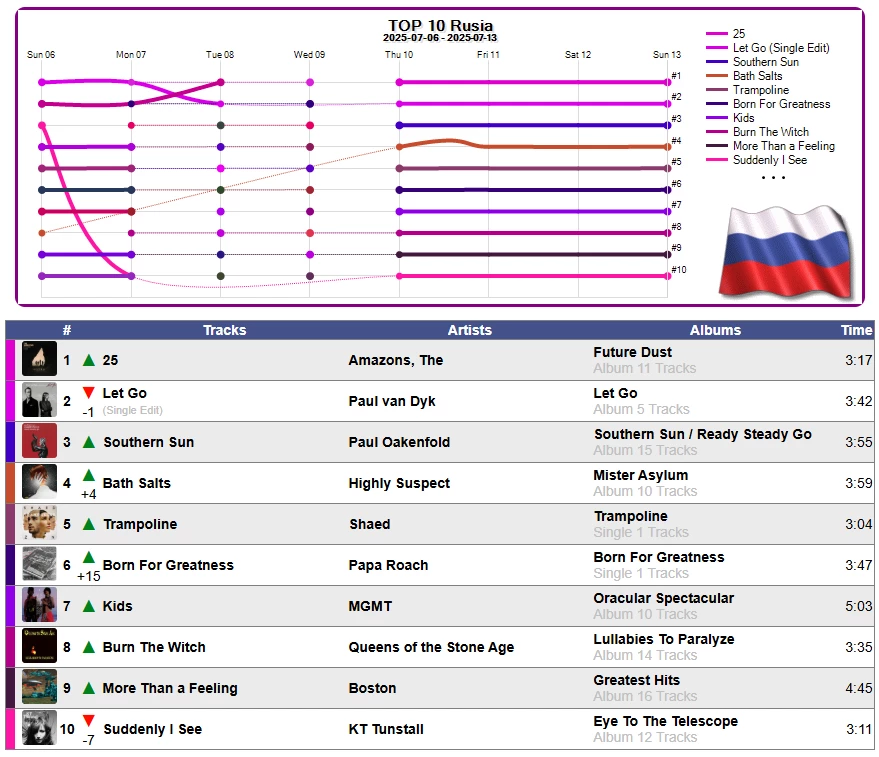Image resolution: width=879 pixels, height=757 pixels.
Task: Open the Greatest Hits album
Action: click(x=637, y=680)
